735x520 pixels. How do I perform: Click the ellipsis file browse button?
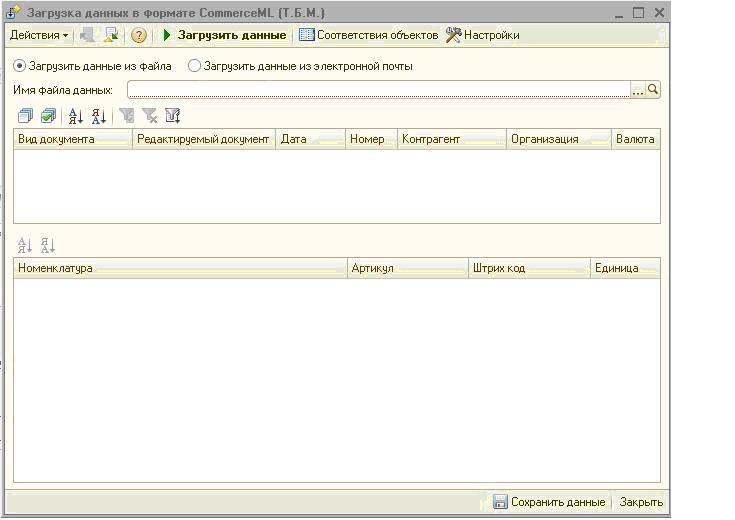[638, 90]
